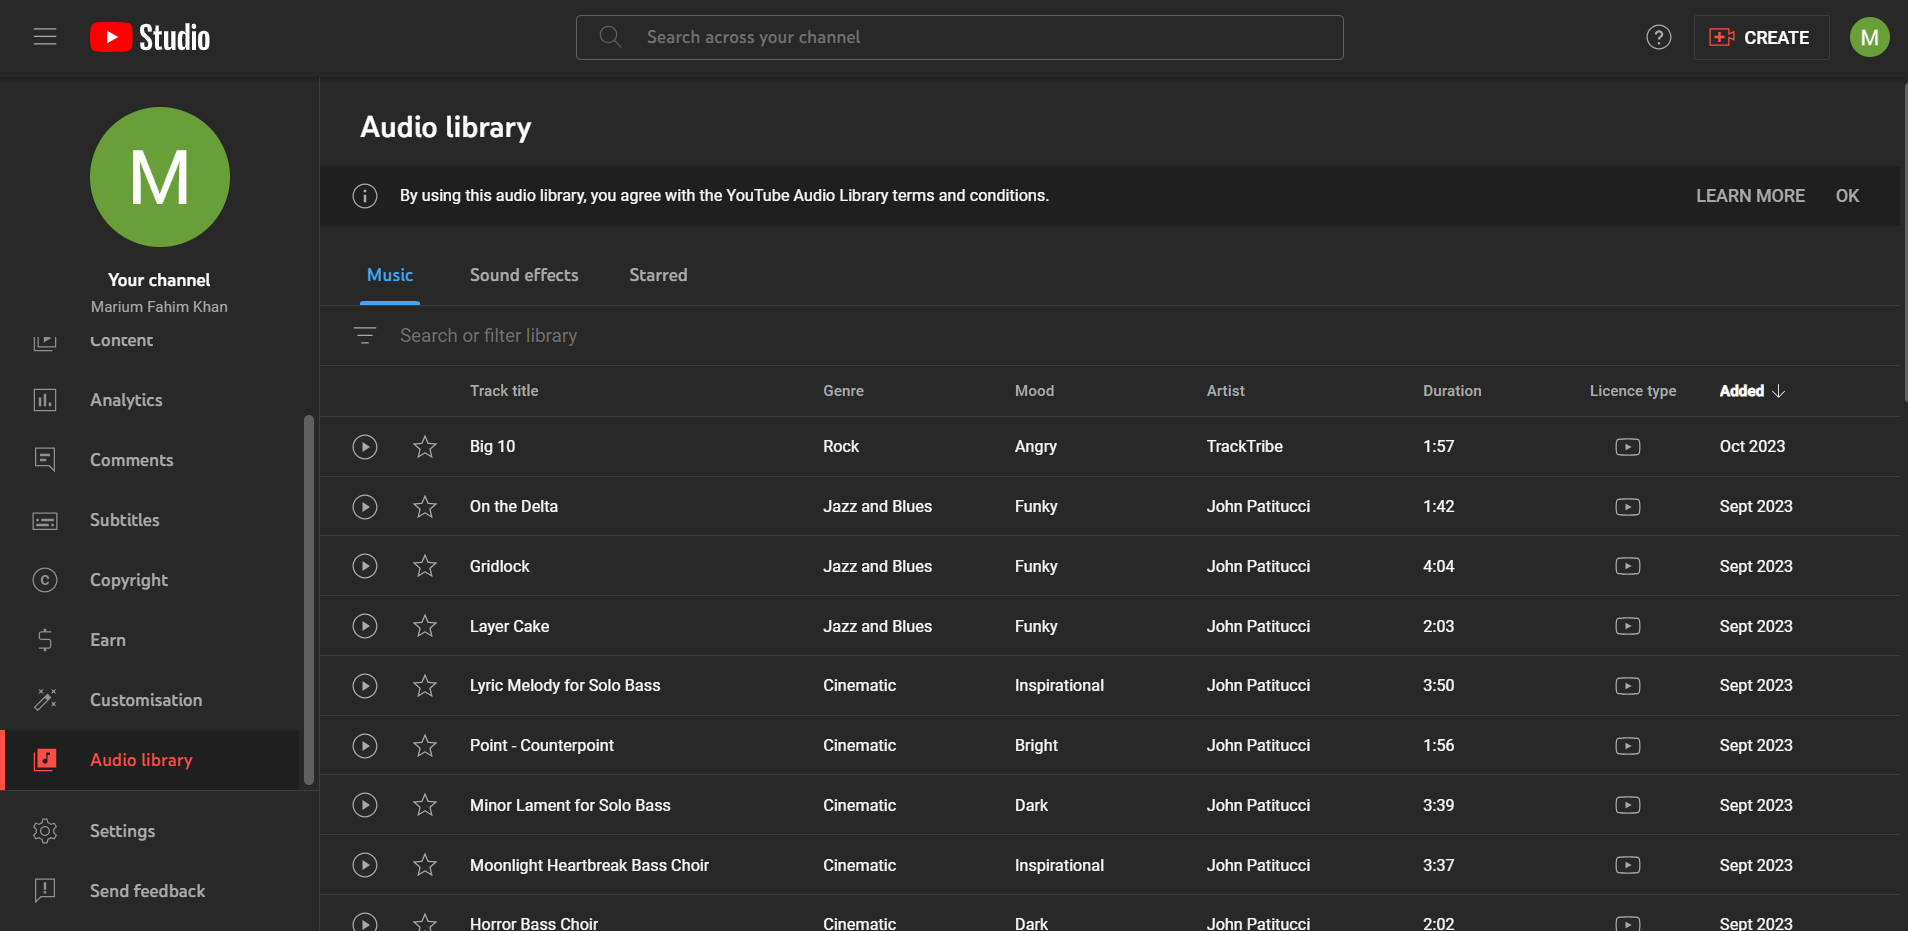Star Minor Lament for Solo Bass
The height and width of the screenshot is (931, 1908).
[x=425, y=805]
